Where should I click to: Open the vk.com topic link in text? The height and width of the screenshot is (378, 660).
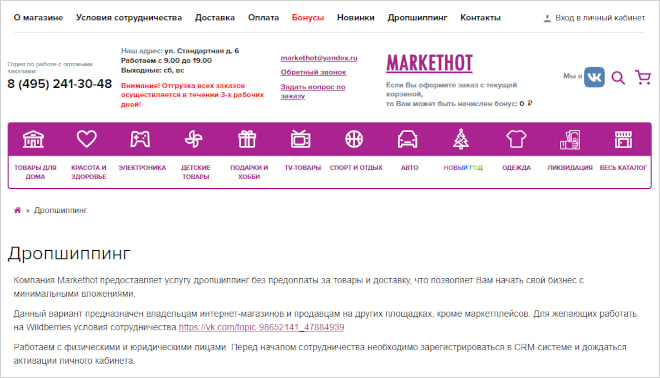tap(261, 327)
